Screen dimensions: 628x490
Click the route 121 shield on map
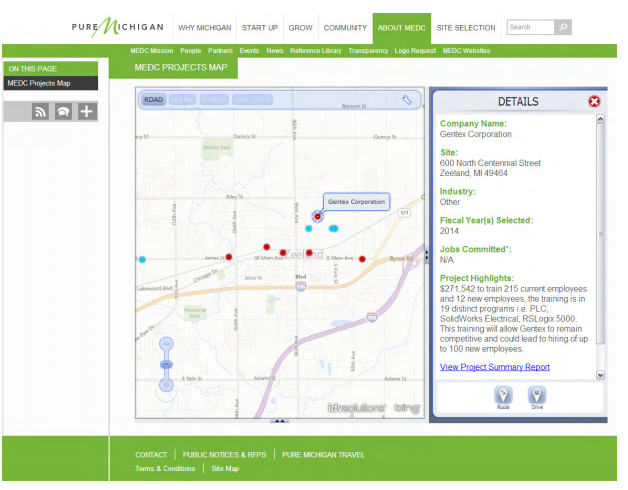coord(404,213)
